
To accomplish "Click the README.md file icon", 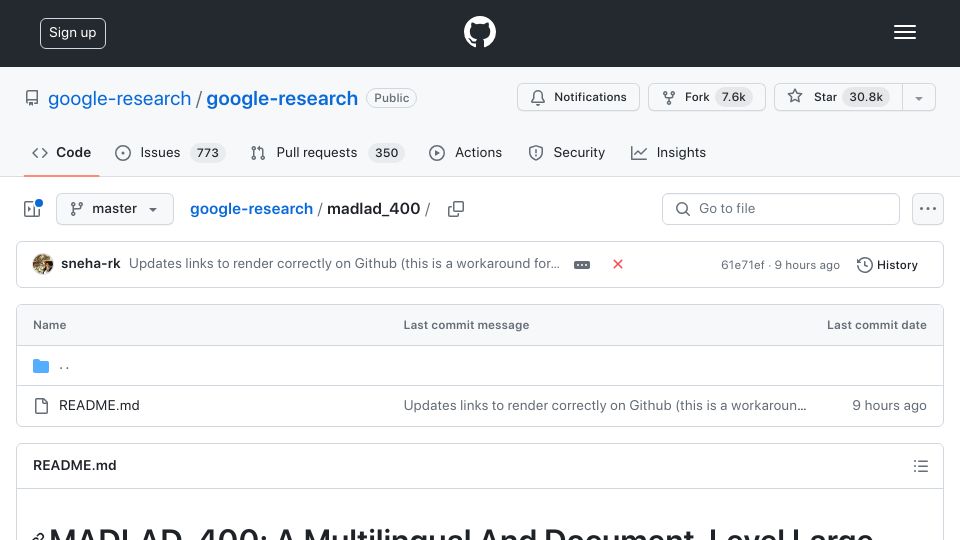I will (x=42, y=406).
